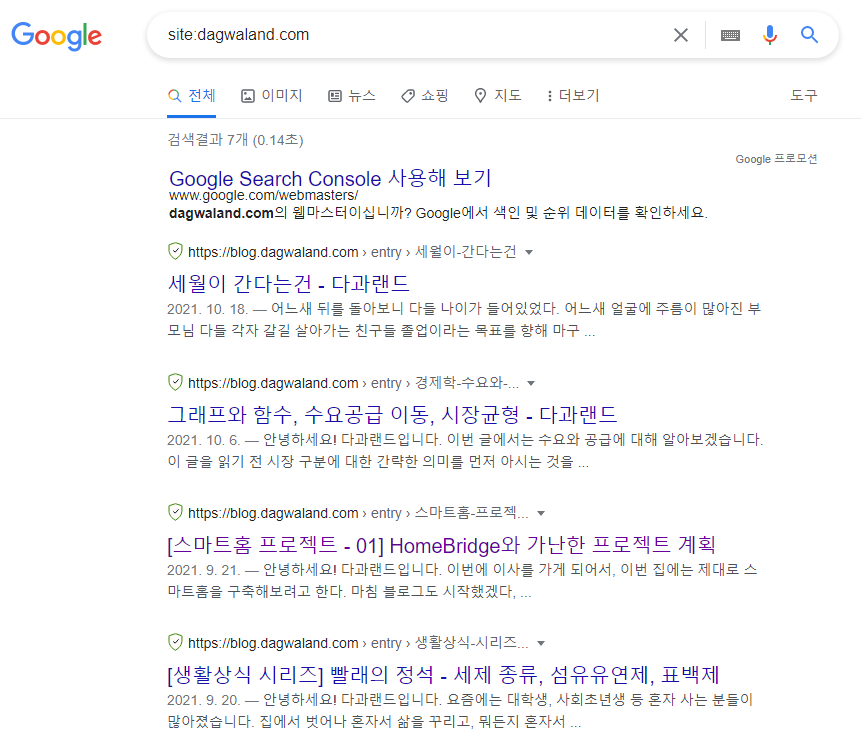Click the Google logo
Image resolution: width=861 pixels, height=754 pixels.
[57, 36]
